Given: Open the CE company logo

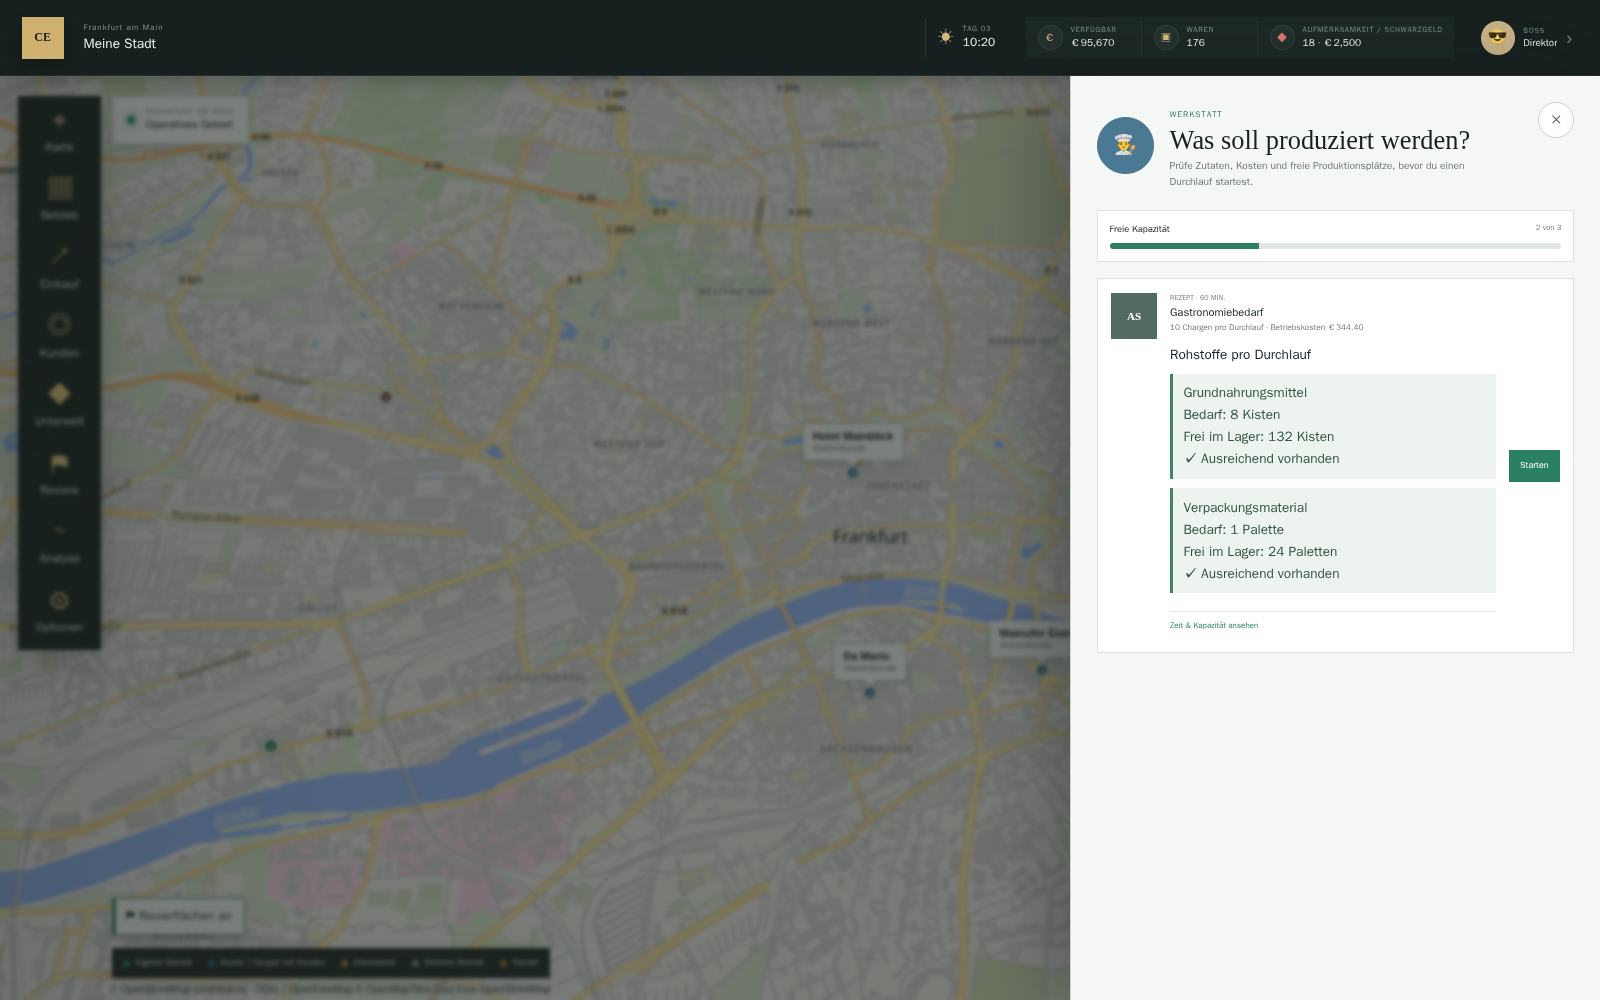Looking at the screenshot, I should pyautogui.click(x=43, y=38).
